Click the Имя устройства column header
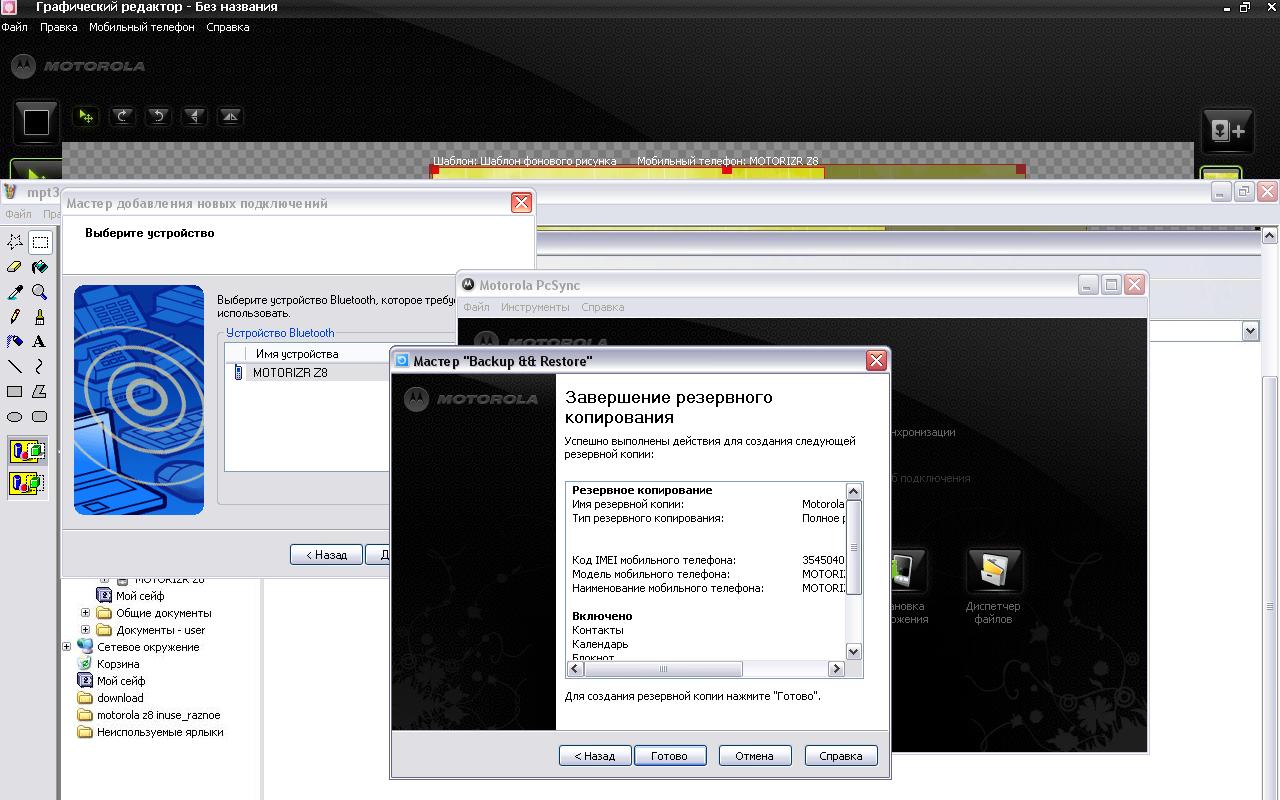This screenshot has width=1280, height=800. (x=297, y=354)
